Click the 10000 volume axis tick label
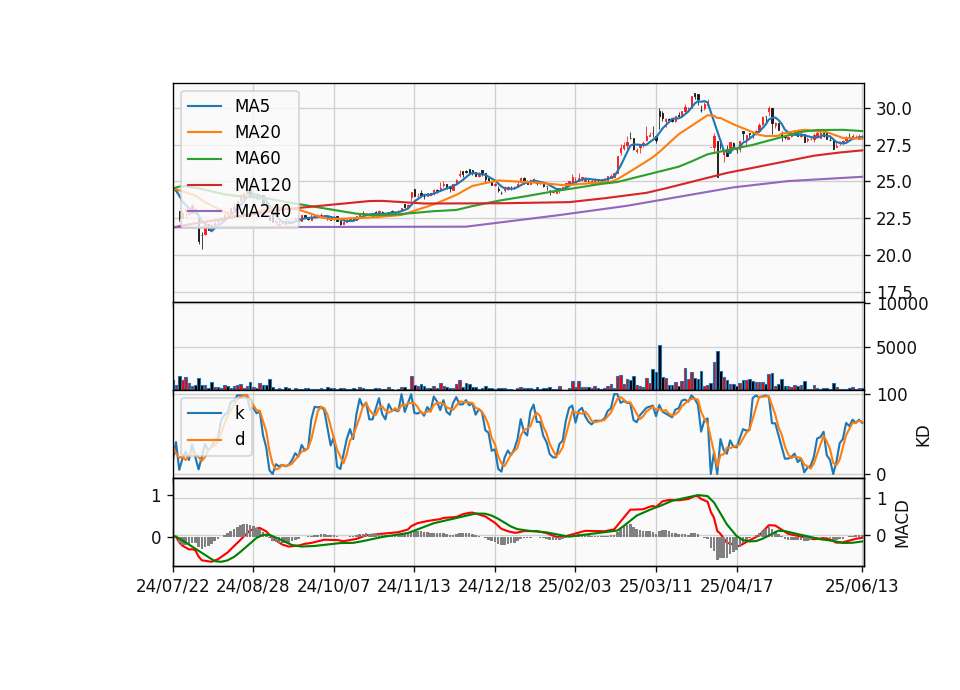The image size is (960, 690). tap(902, 304)
